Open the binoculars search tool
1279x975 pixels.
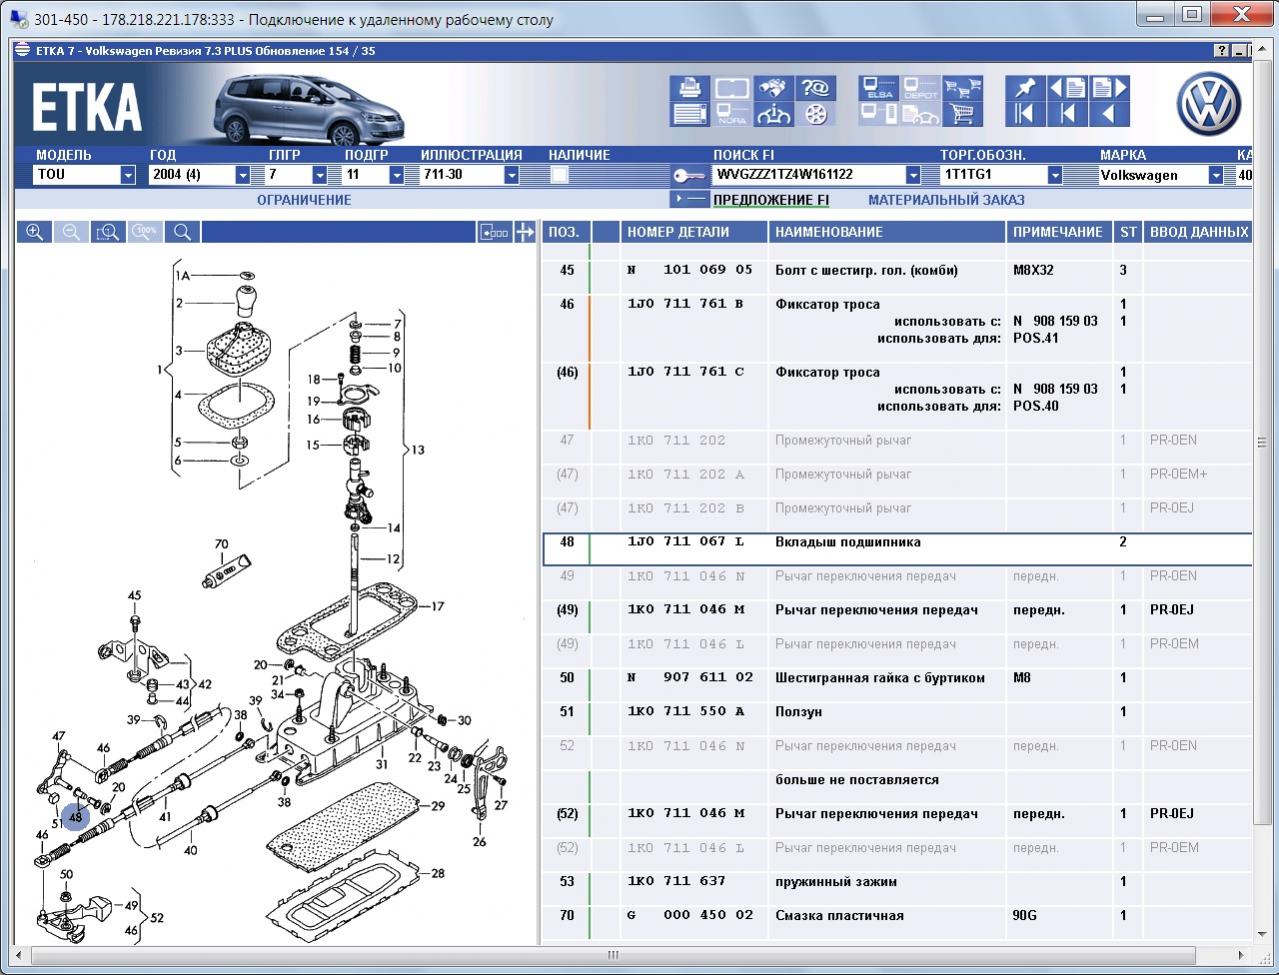click(x=774, y=88)
